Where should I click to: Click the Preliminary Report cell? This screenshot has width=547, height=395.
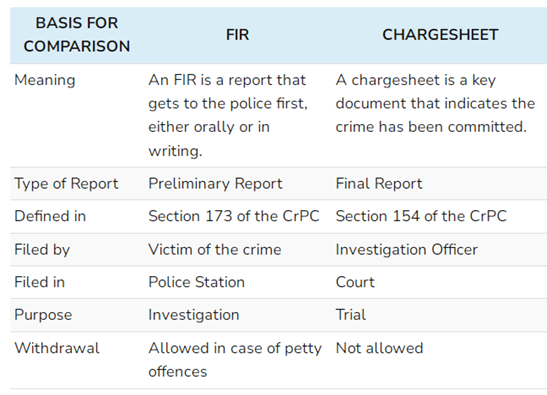(x=215, y=184)
